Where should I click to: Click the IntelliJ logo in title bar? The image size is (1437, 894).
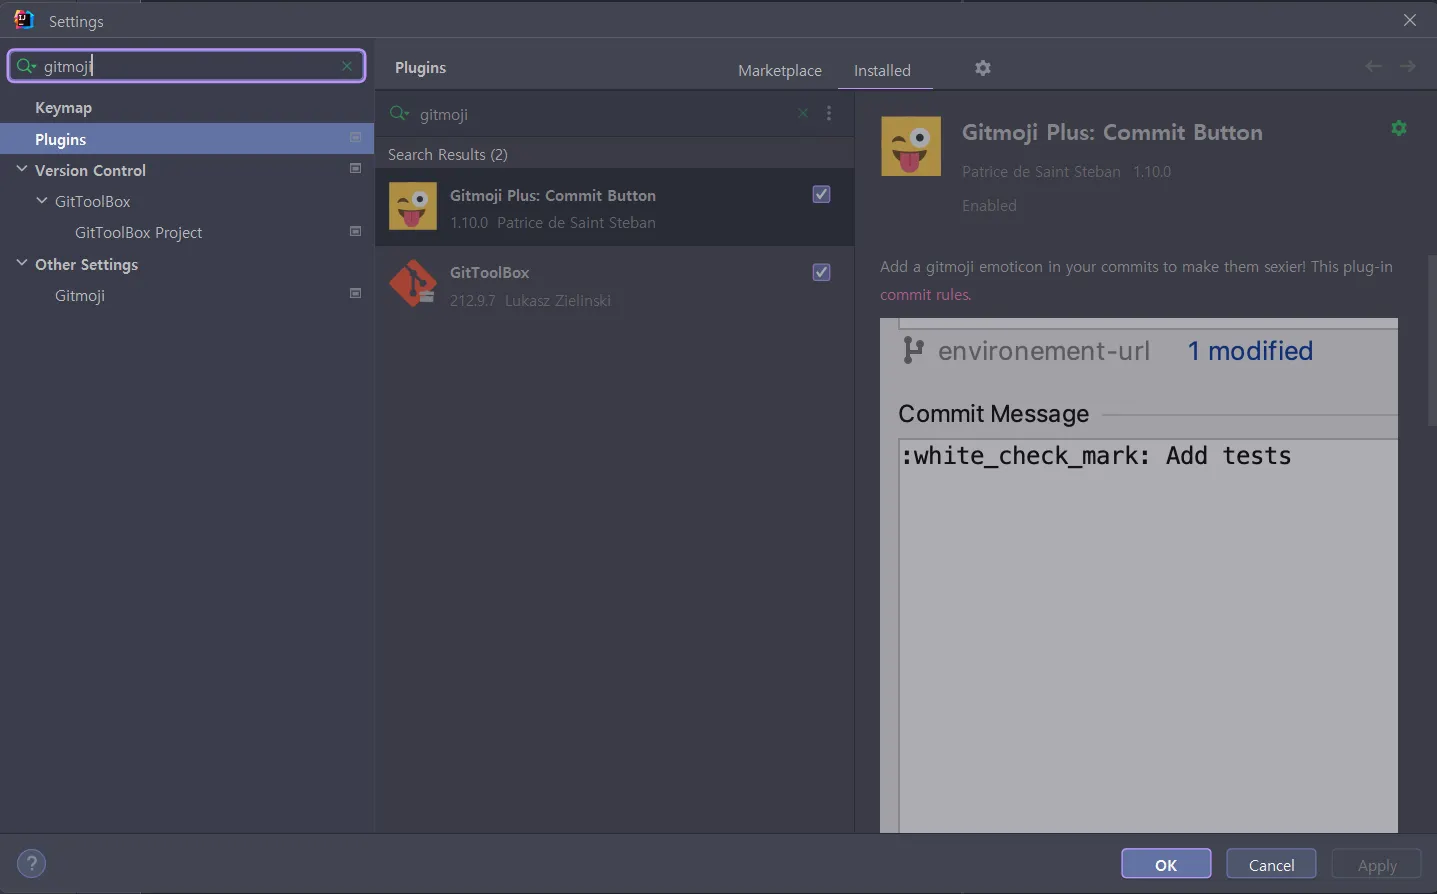coord(24,20)
